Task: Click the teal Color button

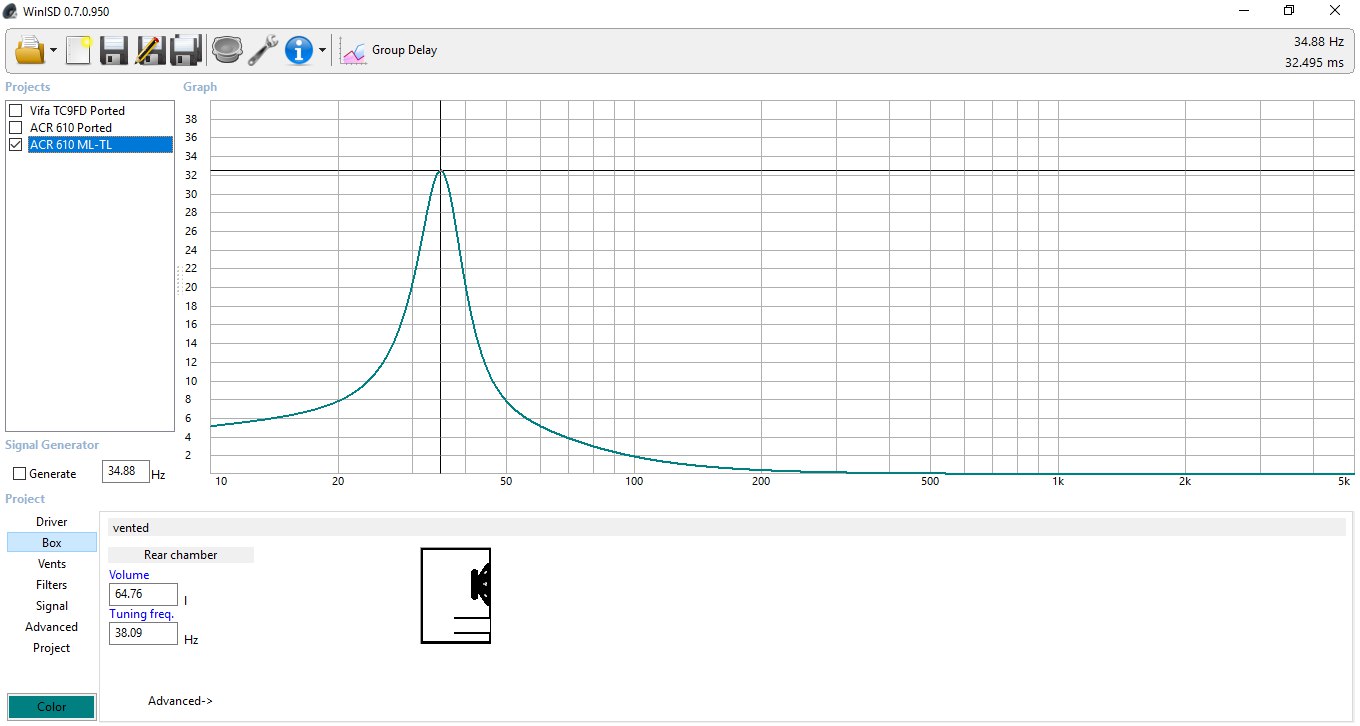Action: pyautogui.click(x=52, y=707)
